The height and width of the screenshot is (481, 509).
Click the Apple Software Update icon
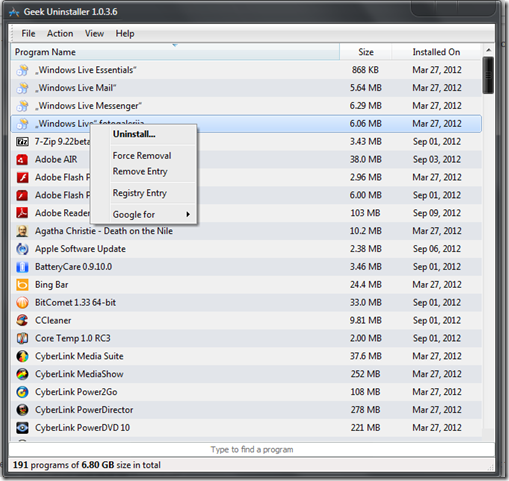click(22, 249)
